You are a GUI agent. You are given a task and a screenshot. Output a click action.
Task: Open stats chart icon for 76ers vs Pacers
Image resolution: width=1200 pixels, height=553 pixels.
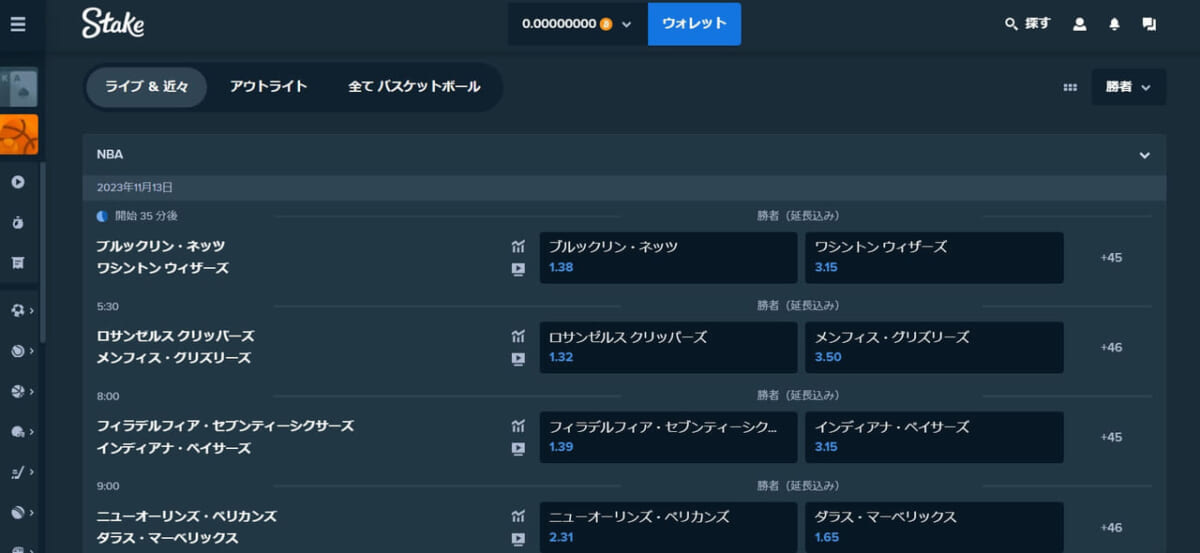tap(518, 426)
